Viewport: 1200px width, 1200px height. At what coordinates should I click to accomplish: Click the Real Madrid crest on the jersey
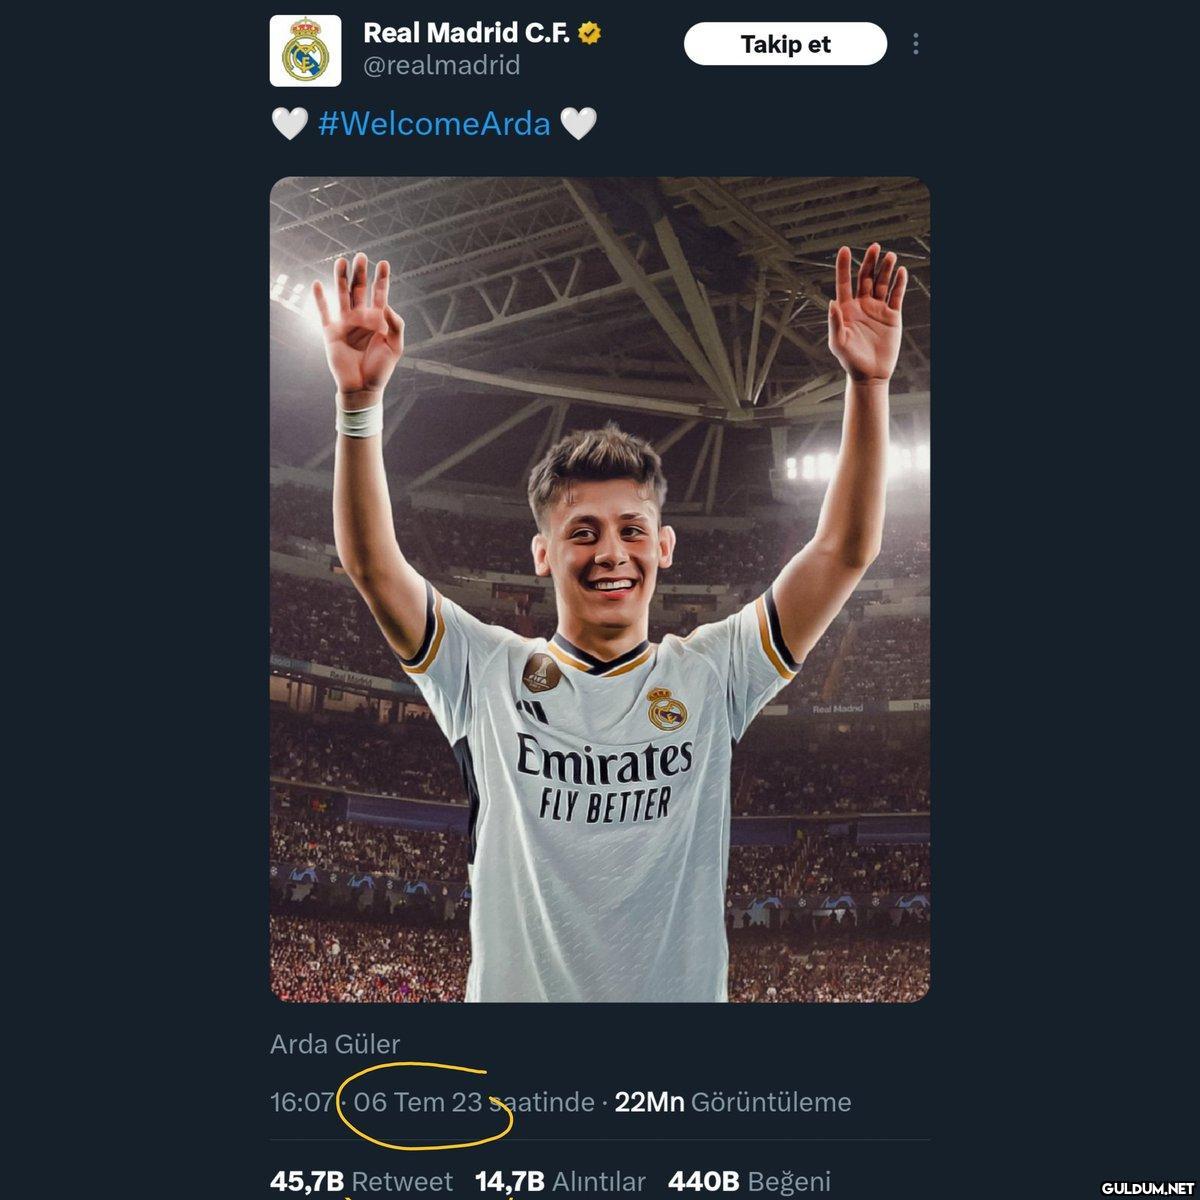[x=667, y=707]
